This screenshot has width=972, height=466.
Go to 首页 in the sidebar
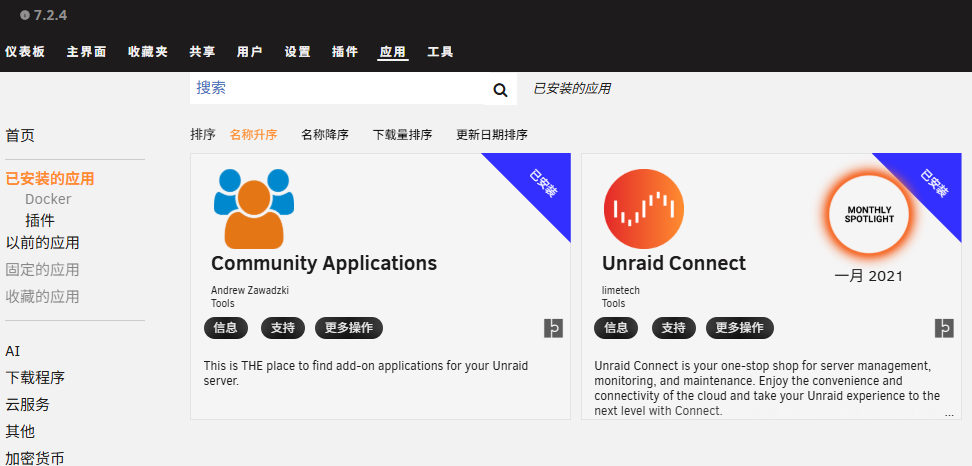(x=20, y=136)
